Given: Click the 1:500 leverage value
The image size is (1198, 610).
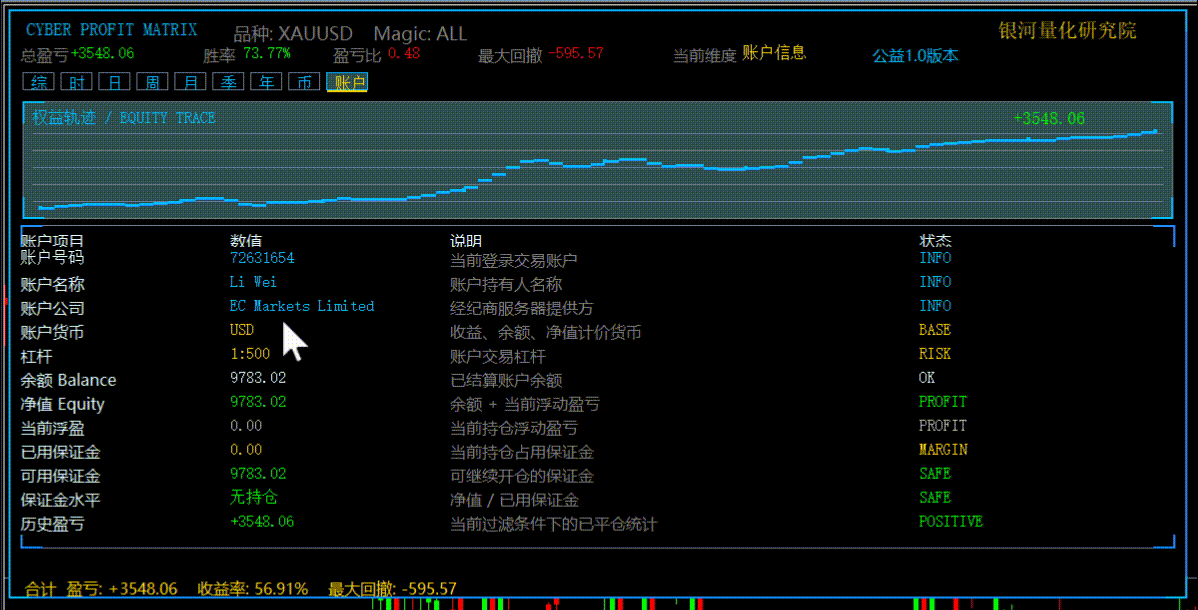Looking at the screenshot, I should coord(250,354).
